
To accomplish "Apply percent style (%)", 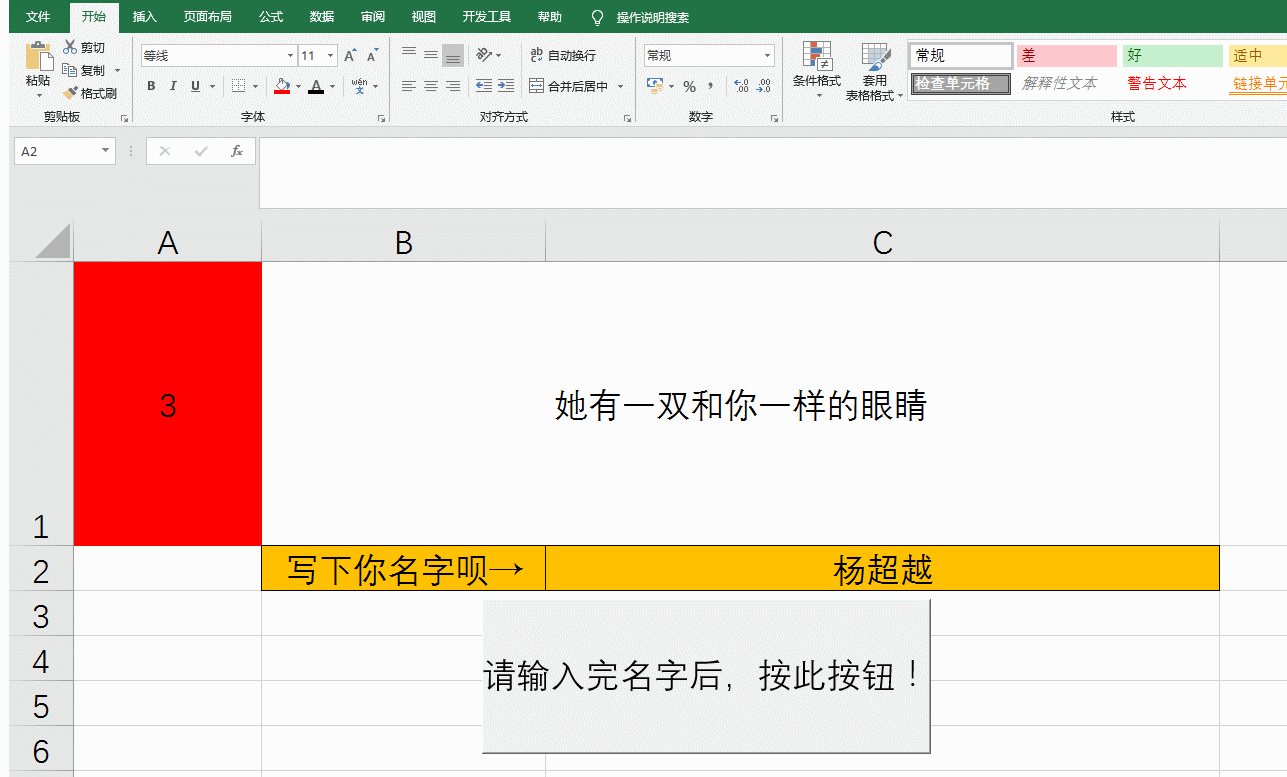I will [689, 86].
